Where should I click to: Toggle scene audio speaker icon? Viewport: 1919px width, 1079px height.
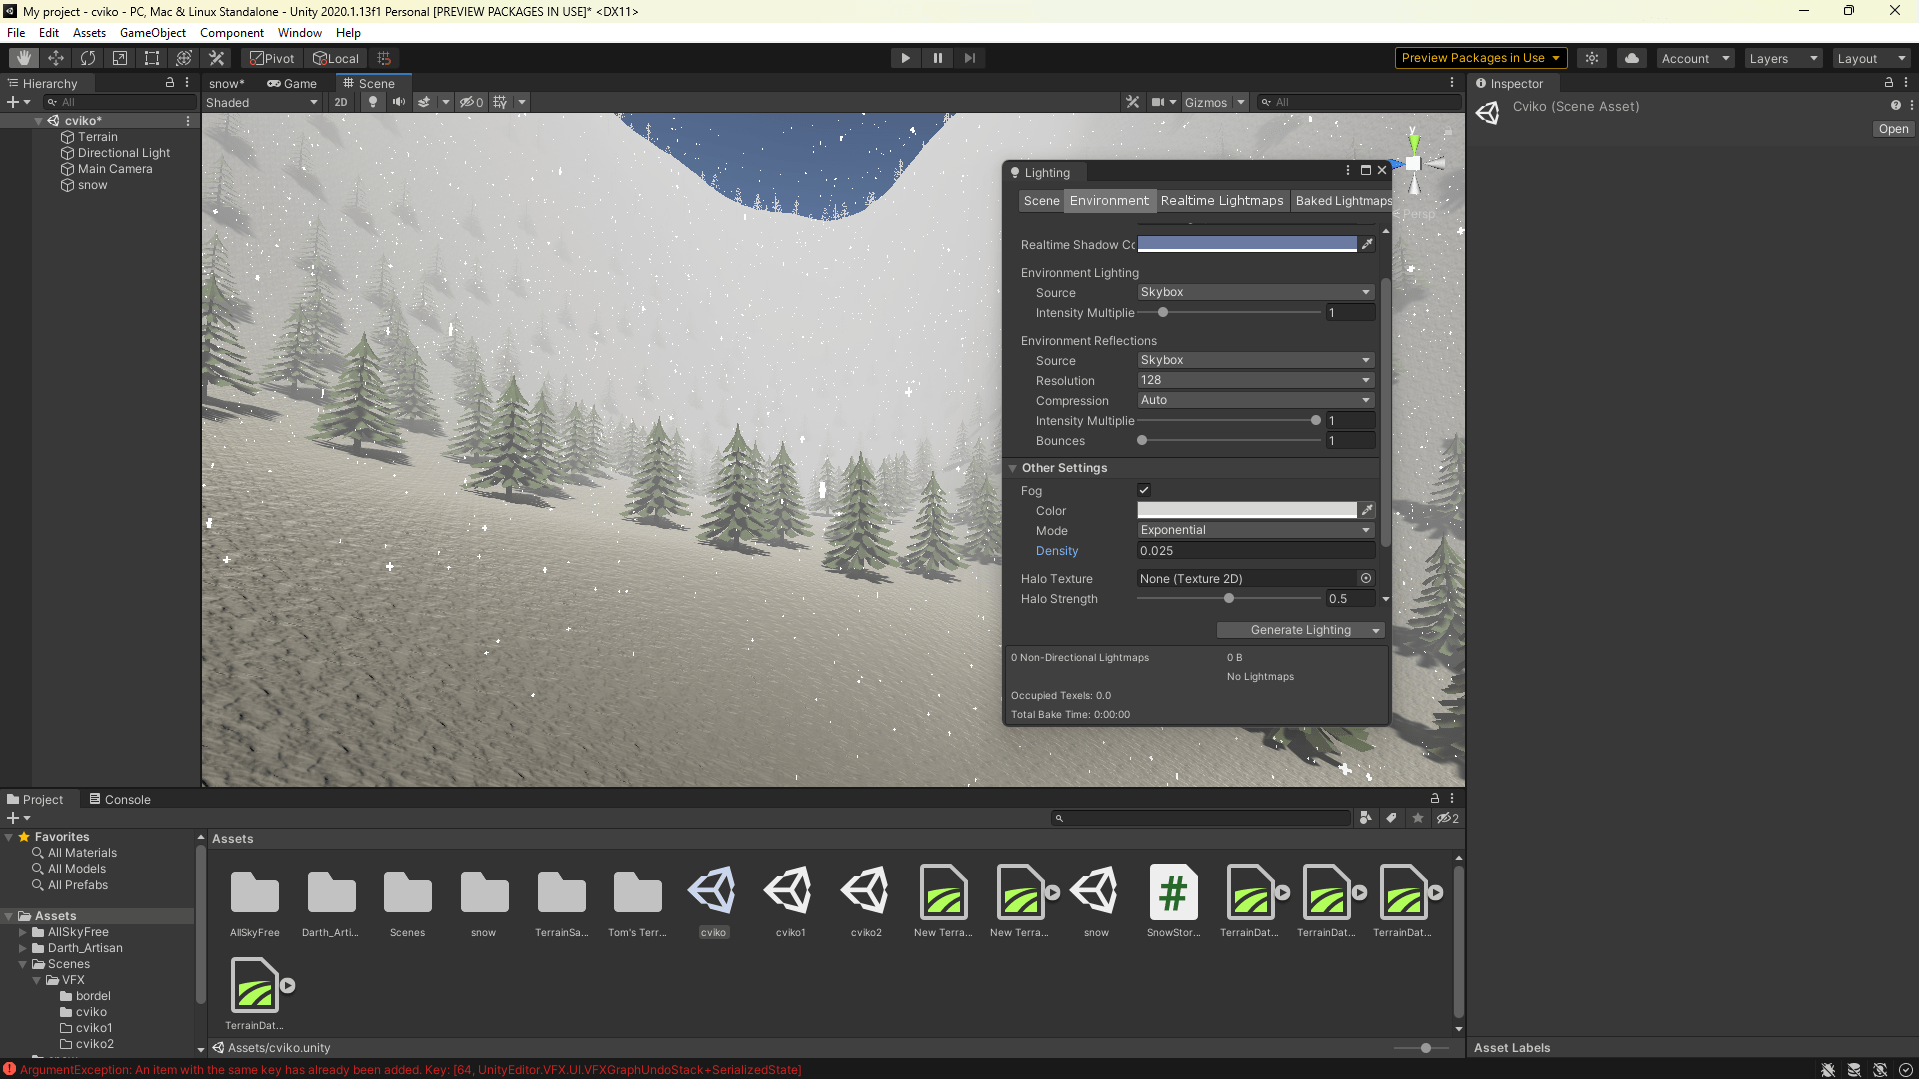tap(399, 102)
